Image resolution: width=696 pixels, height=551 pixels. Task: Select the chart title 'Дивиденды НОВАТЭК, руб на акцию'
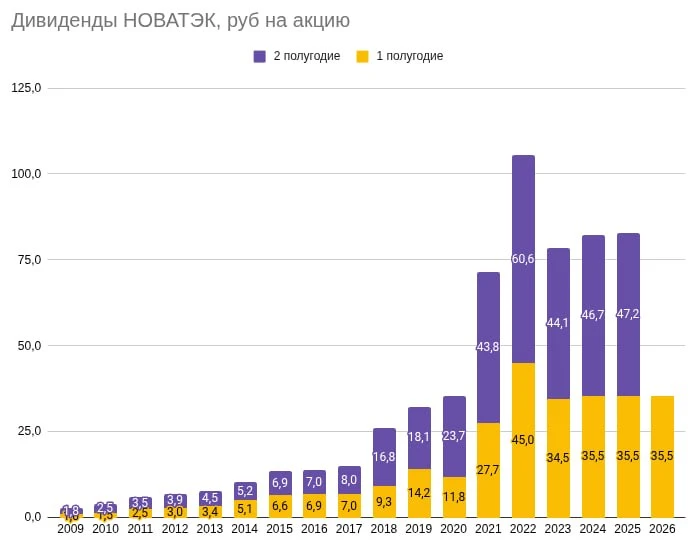tap(180, 20)
